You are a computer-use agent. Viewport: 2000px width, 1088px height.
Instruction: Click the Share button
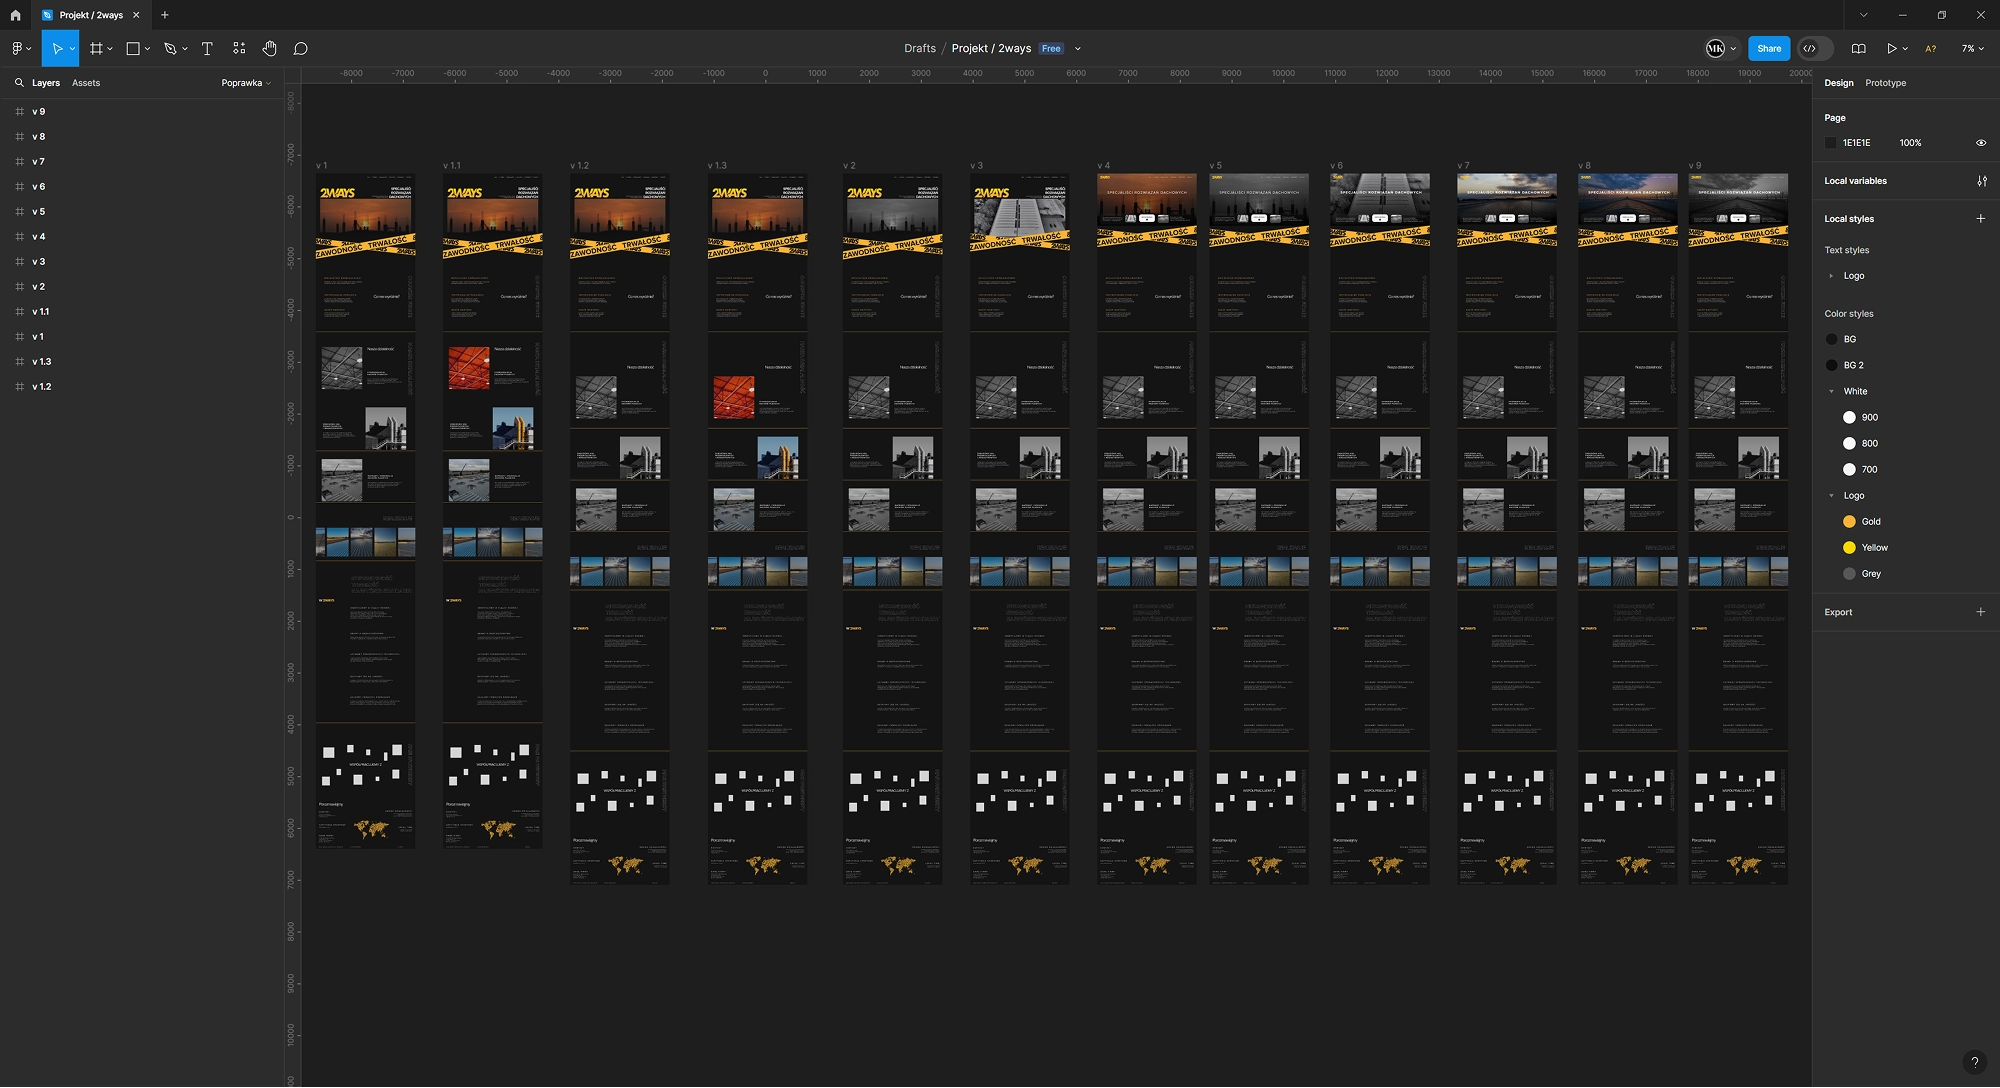click(1768, 48)
